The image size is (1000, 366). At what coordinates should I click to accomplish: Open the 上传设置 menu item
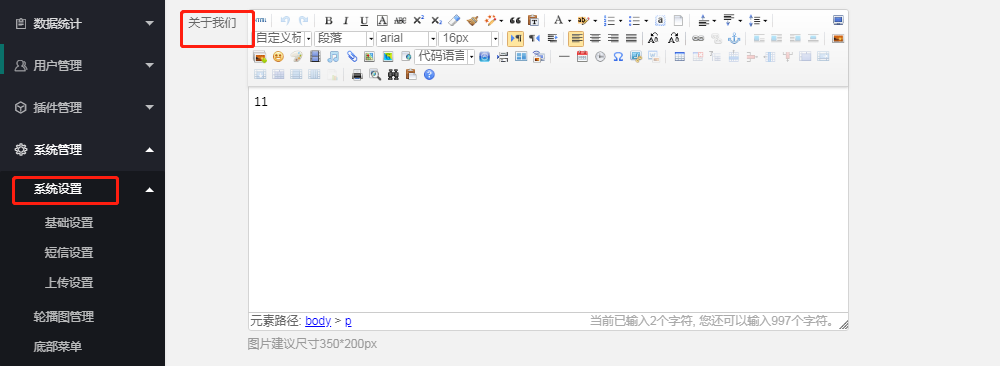click(x=69, y=282)
